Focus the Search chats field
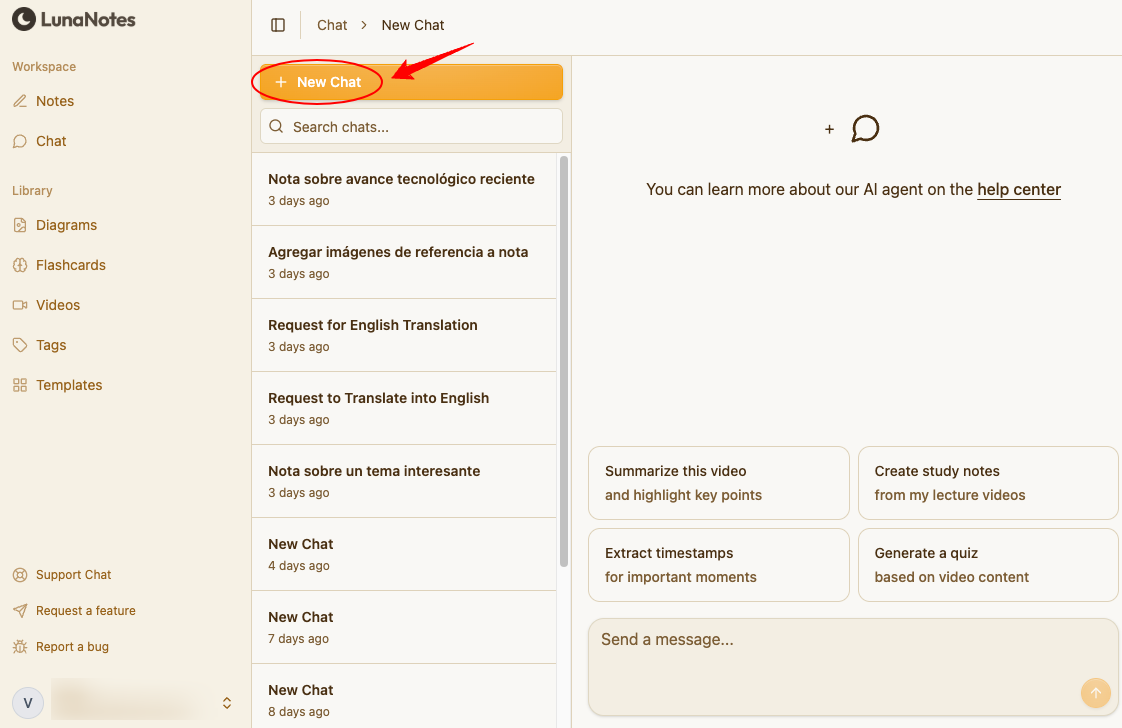The image size is (1122, 728). [x=411, y=127]
